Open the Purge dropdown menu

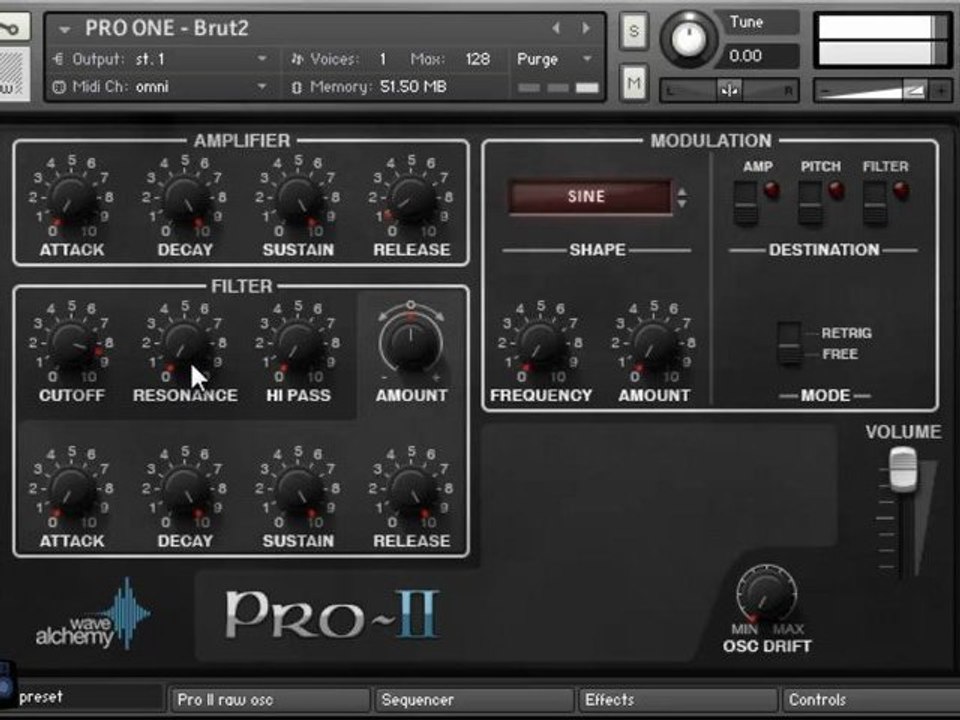click(x=555, y=59)
